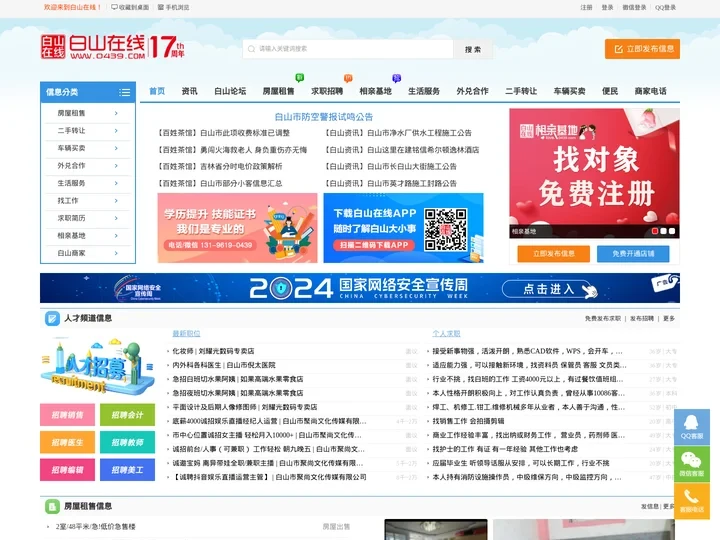The image size is (720, 540).
Task: Open the 车辆买卖 nav tab
Action: [x=569, y=91]
